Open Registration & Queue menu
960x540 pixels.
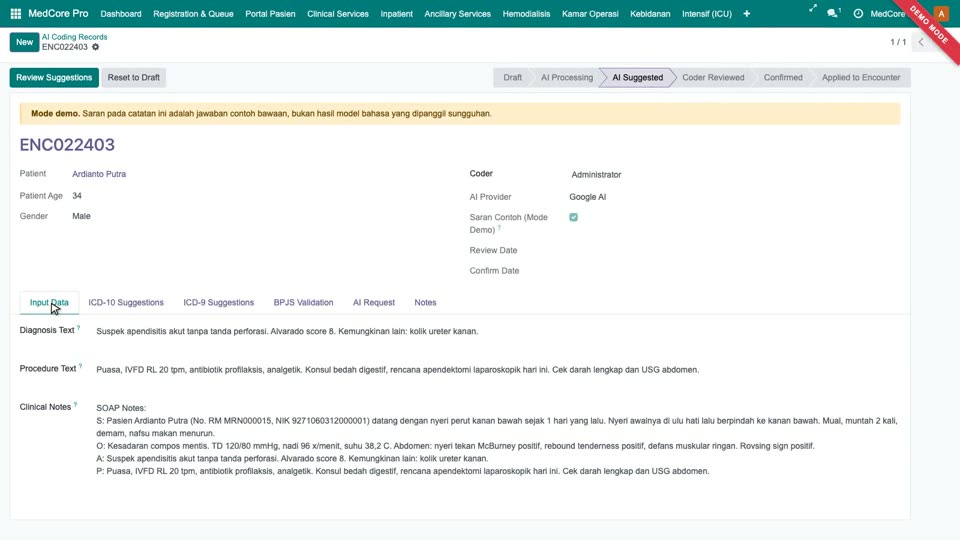click(x=193, y=13)
